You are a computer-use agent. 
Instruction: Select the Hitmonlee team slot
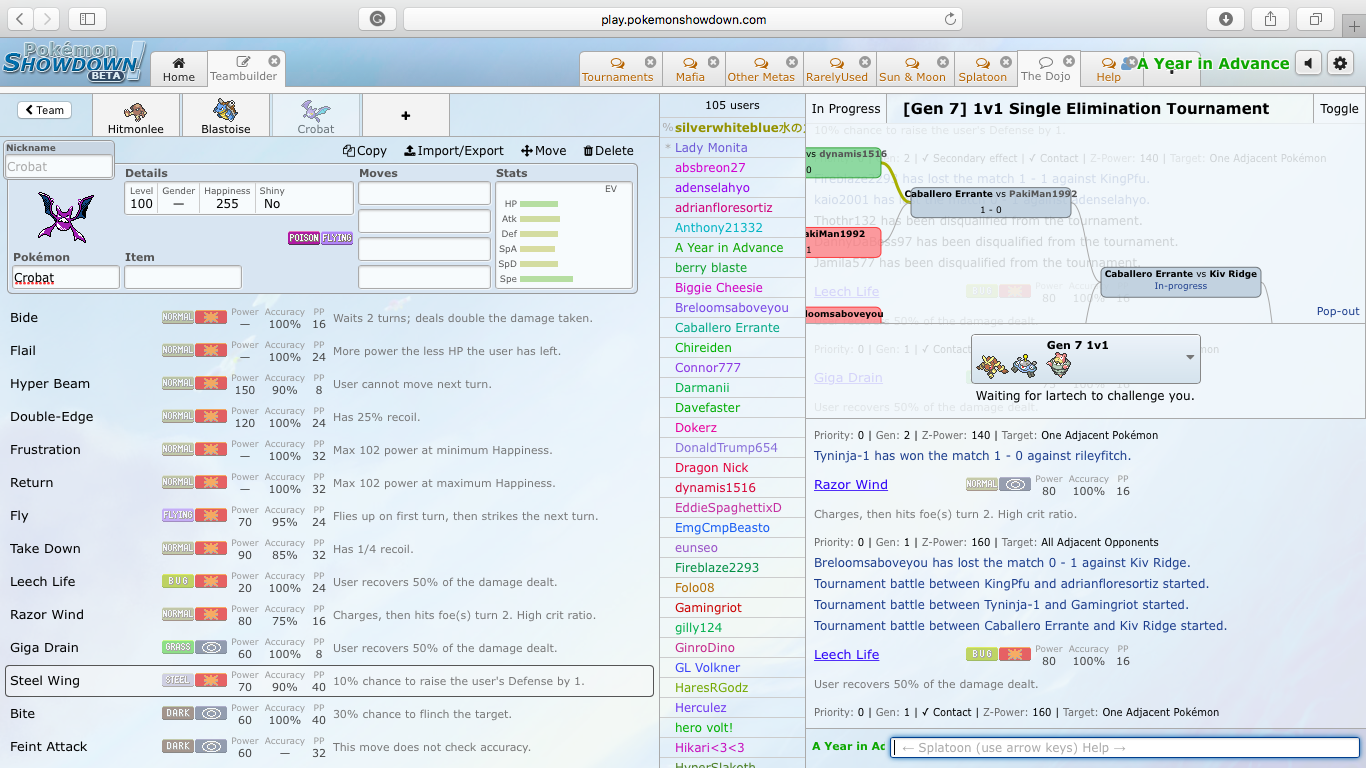[135, 114]
